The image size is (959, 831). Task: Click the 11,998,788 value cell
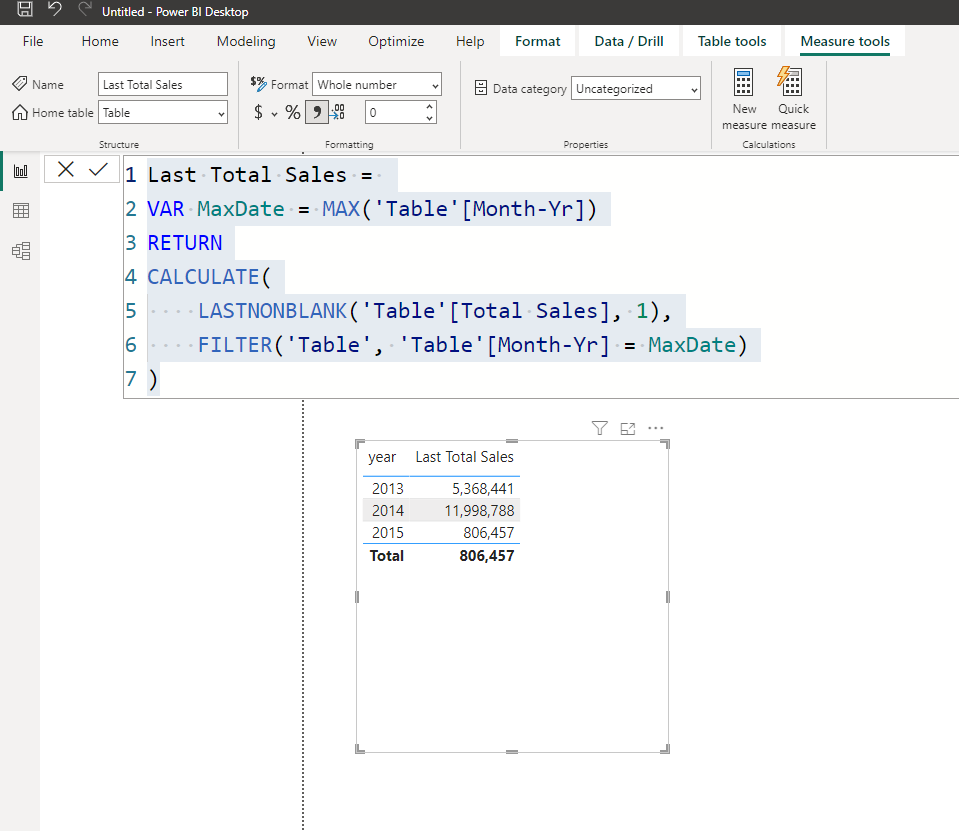tap(480, 511)
